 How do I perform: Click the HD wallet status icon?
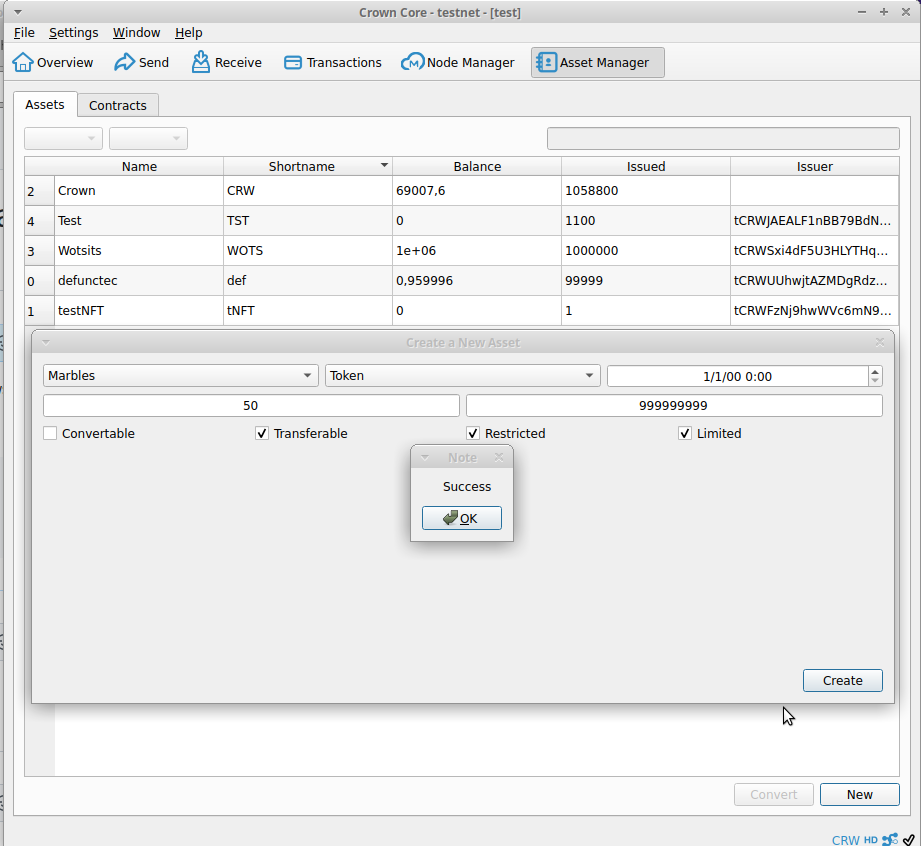point(870,839)
